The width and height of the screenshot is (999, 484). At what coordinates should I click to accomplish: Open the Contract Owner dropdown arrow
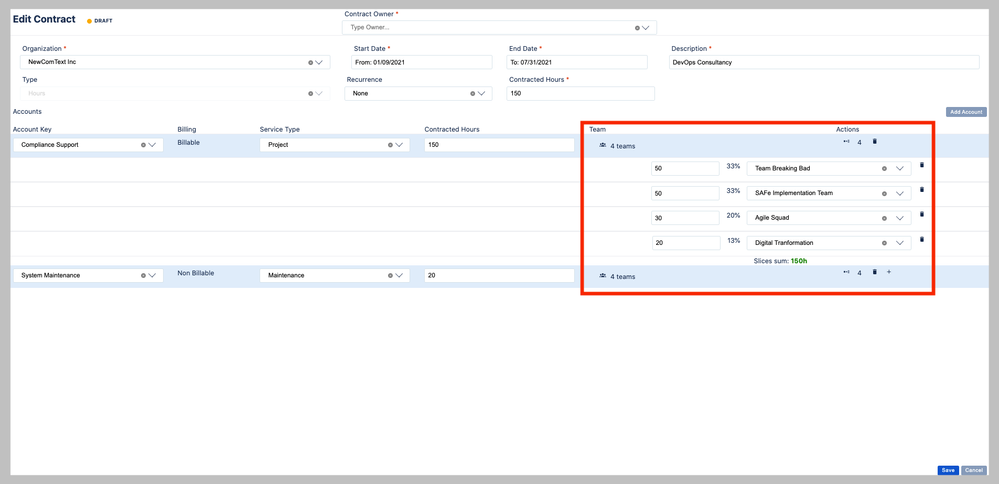coord(645,28)
